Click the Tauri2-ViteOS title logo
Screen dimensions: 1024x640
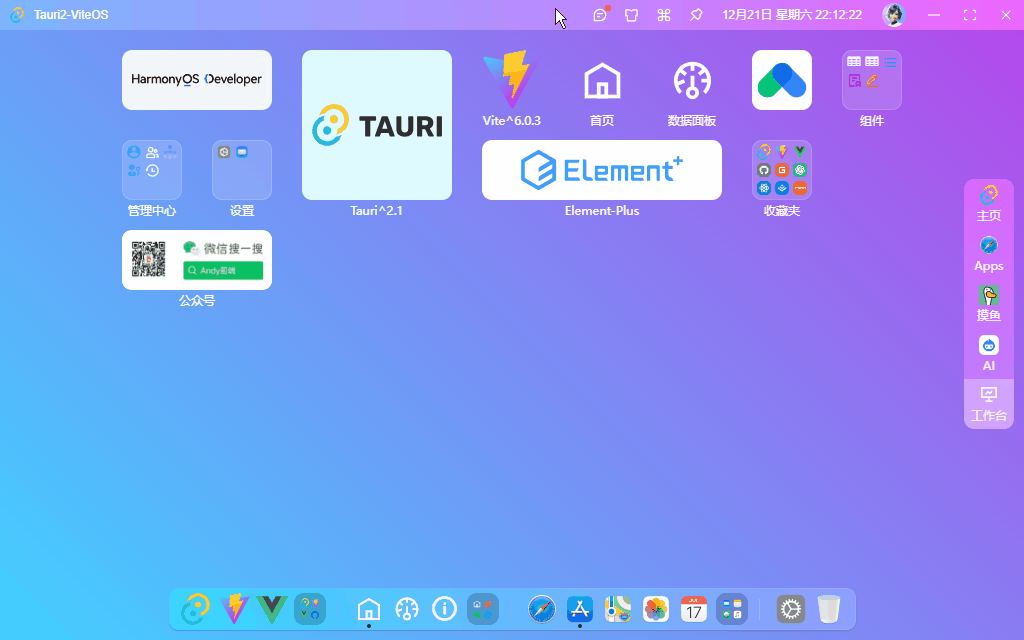point(18,14)
